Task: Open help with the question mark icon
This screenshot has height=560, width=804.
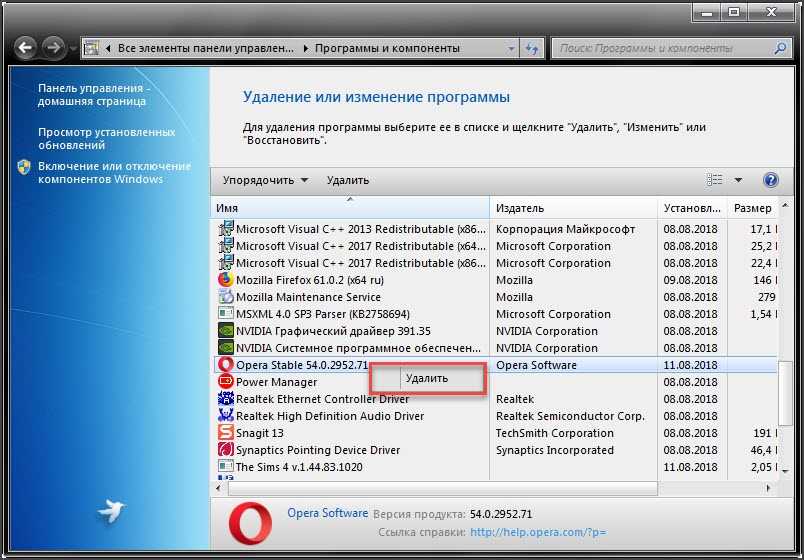Action: click(770, 180)
